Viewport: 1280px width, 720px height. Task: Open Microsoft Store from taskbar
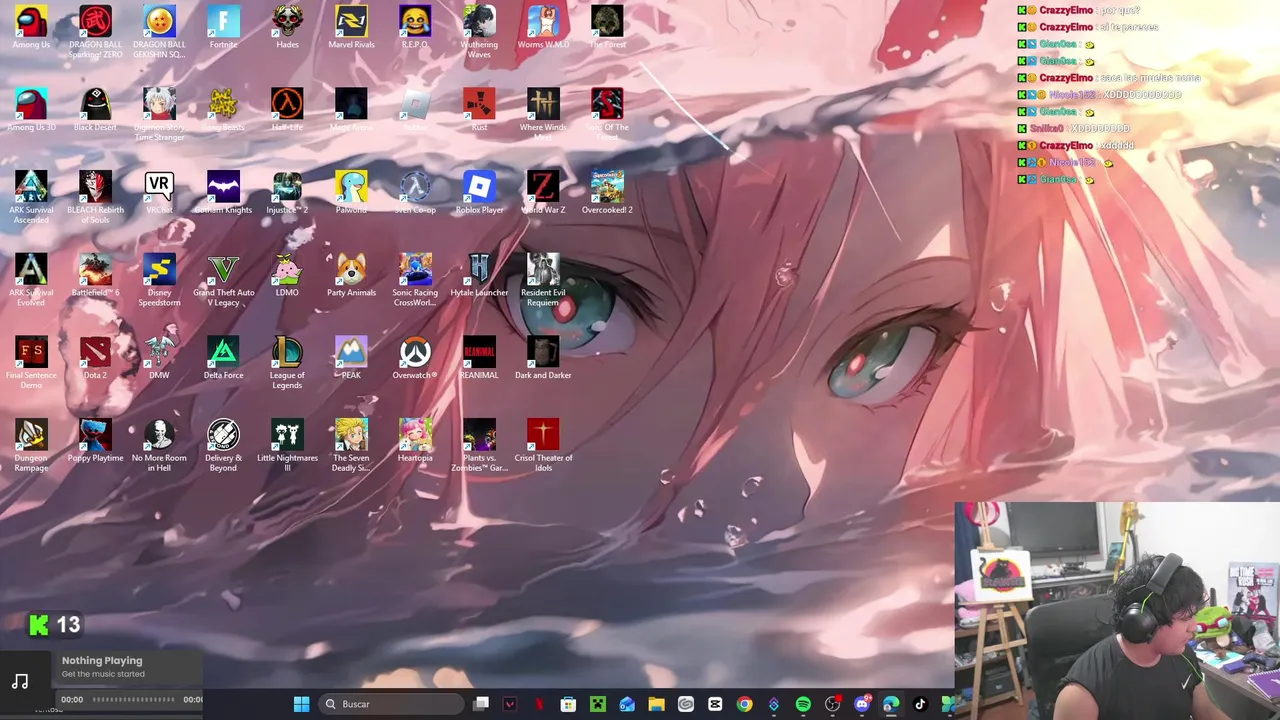point(568,704)
